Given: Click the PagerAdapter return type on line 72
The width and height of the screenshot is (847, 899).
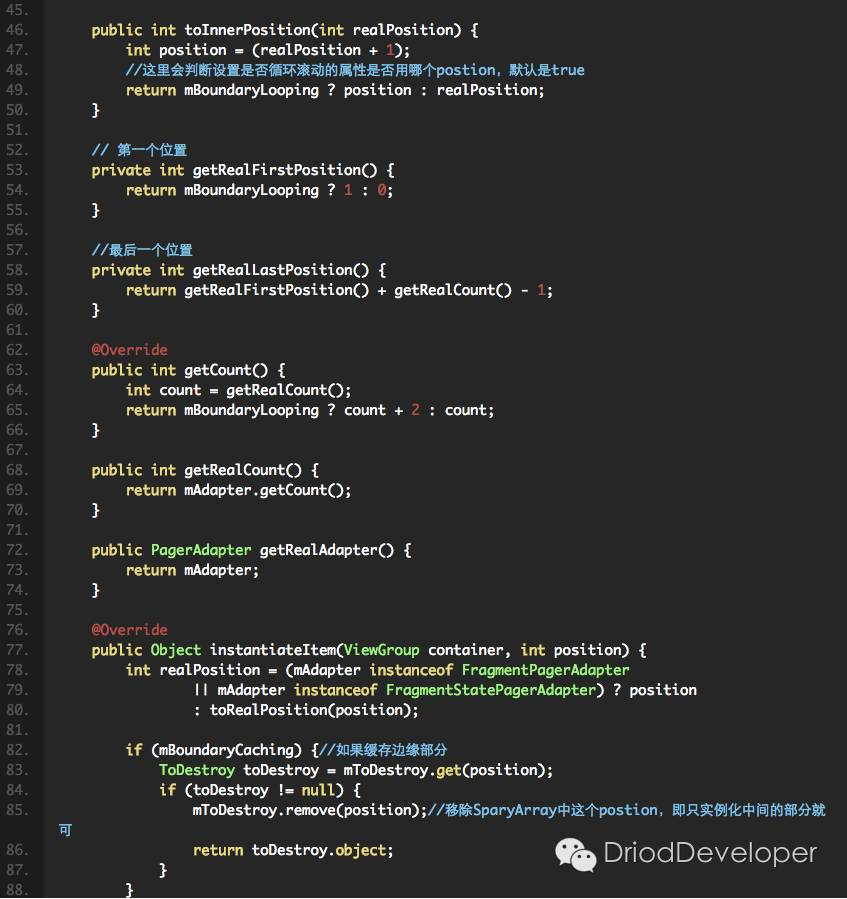Looking at the screenshot, I should pyautogui.click(x=201, y=550).
